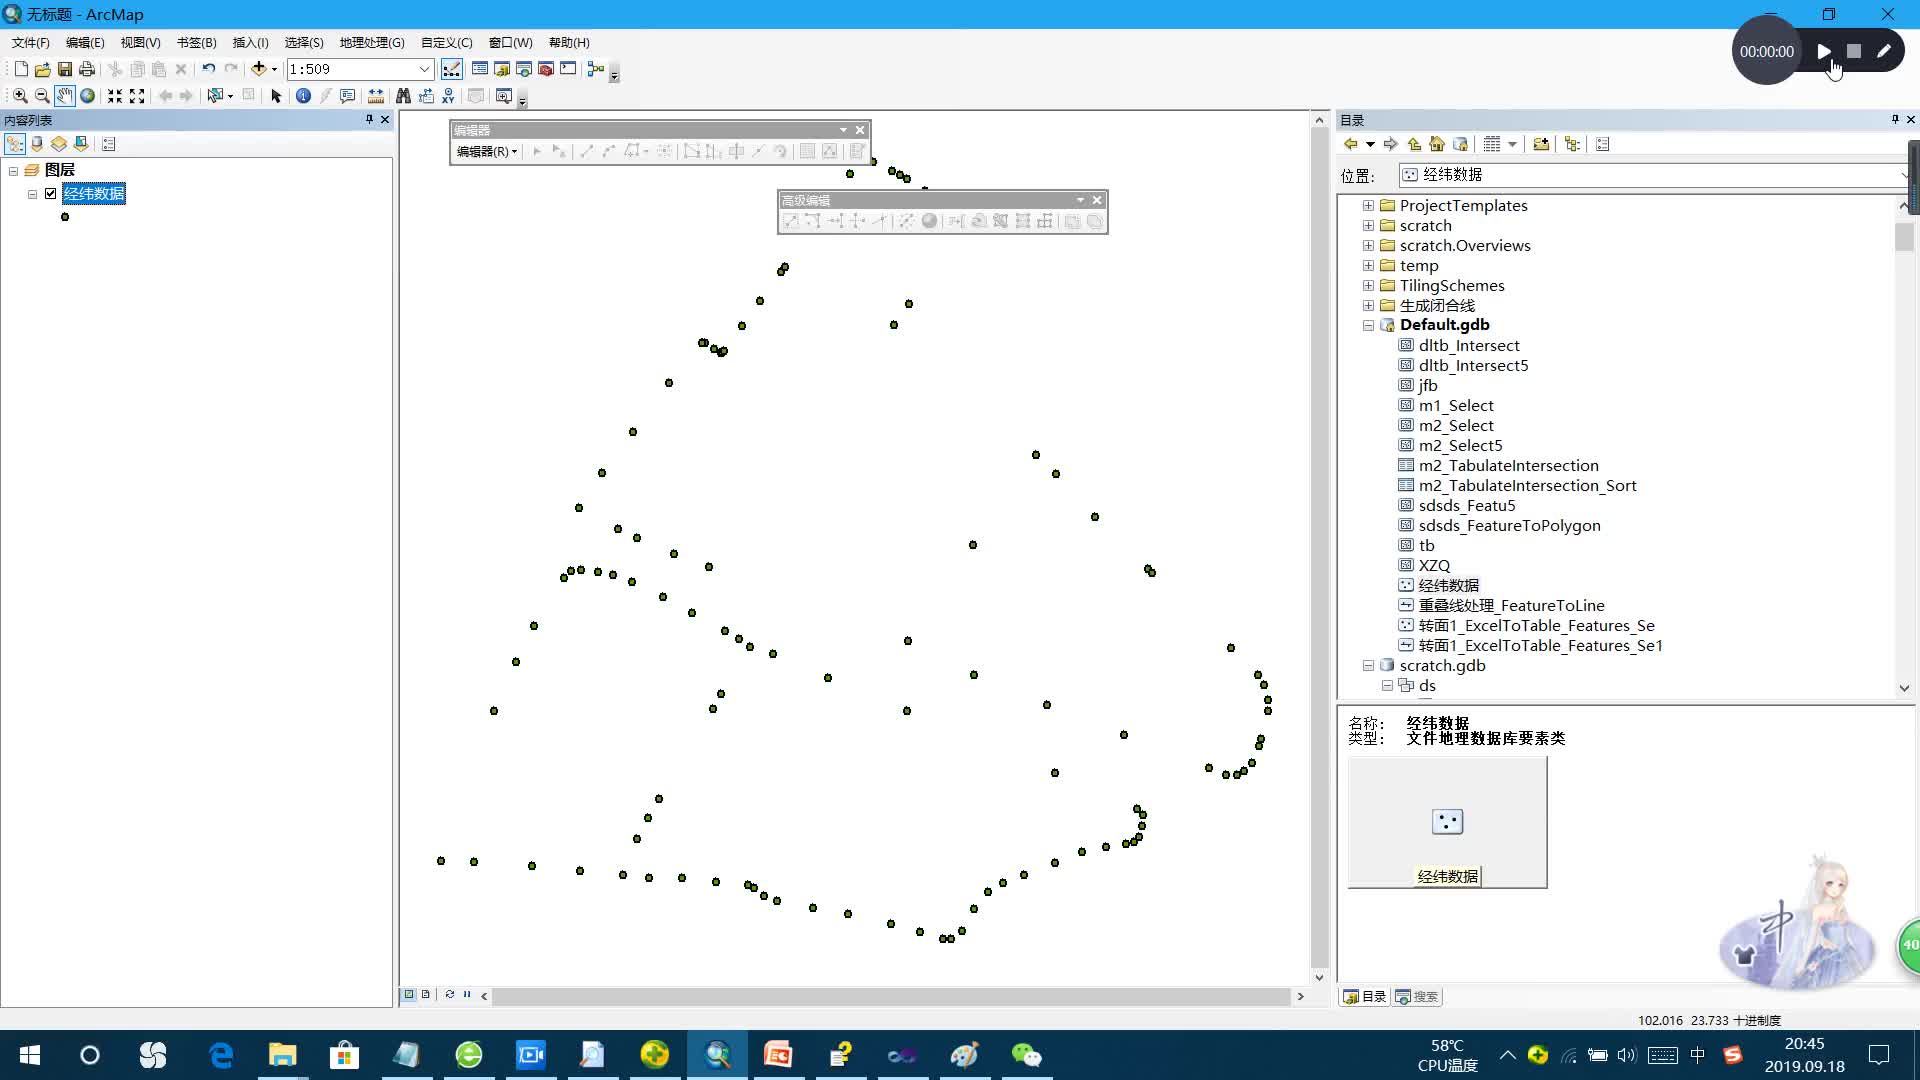
Task: Collapse the Default.gdb node
Action: (x=1368, y=325)
